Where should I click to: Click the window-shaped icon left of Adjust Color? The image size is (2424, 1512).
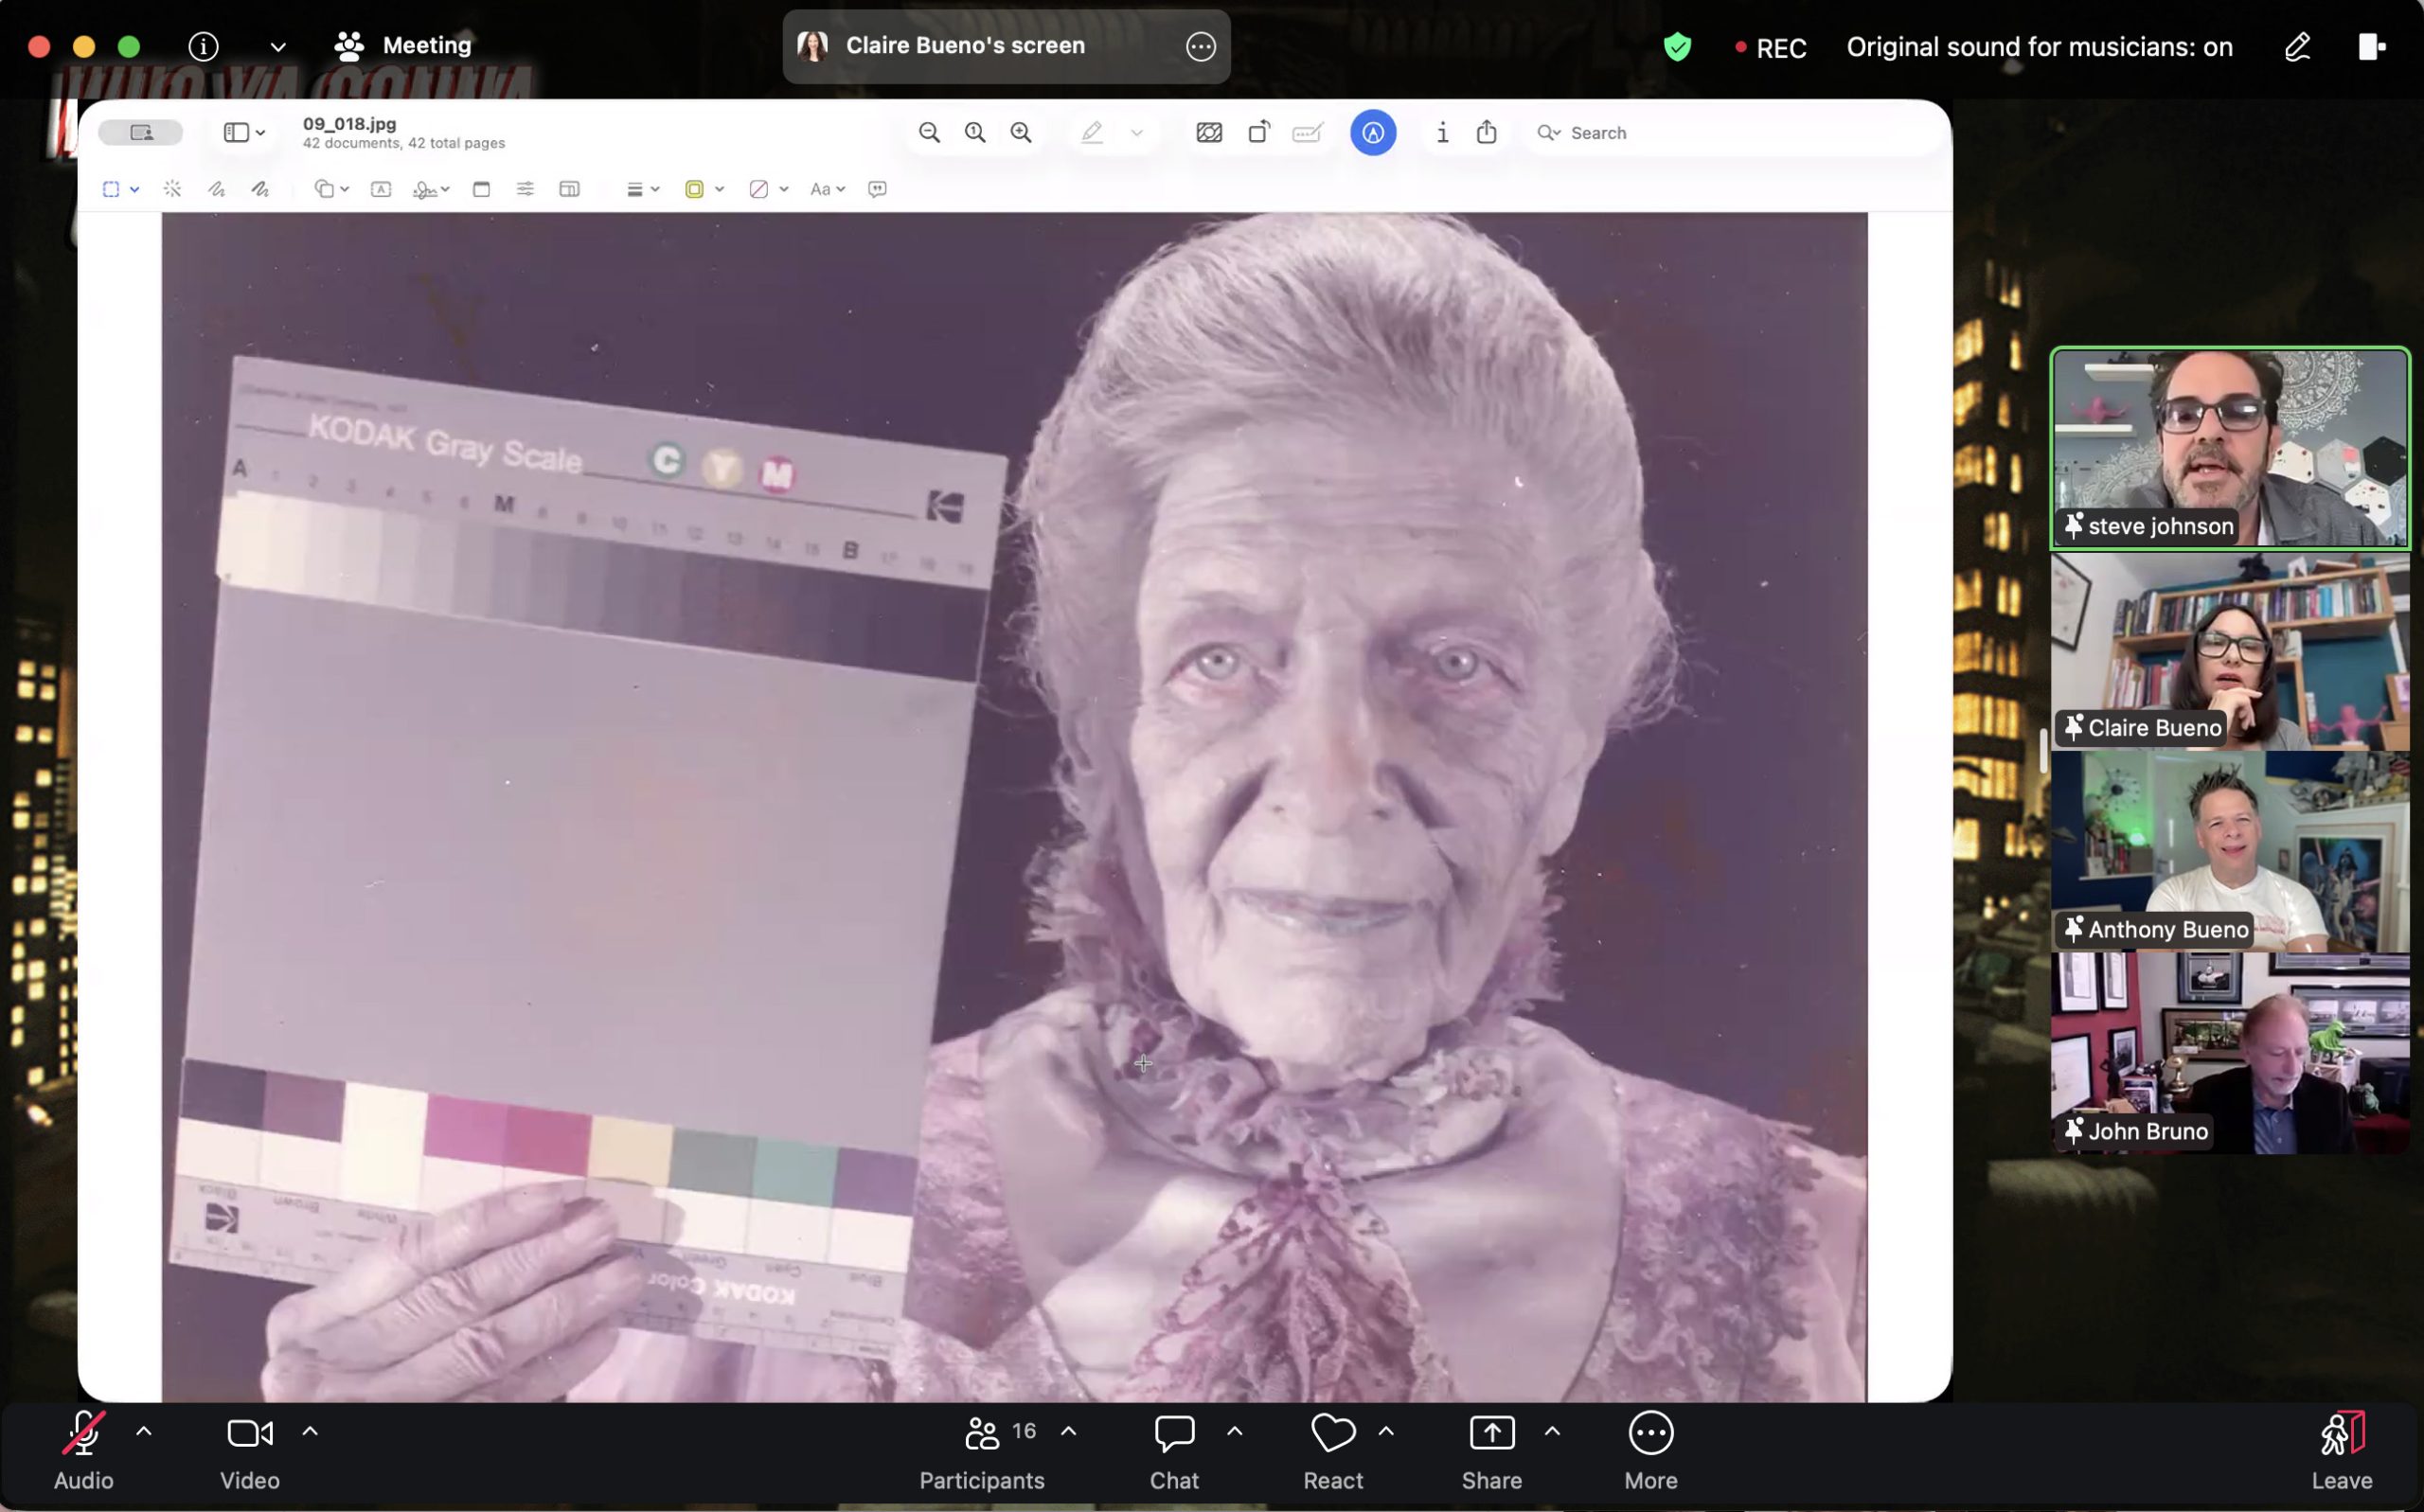point(481,189)
